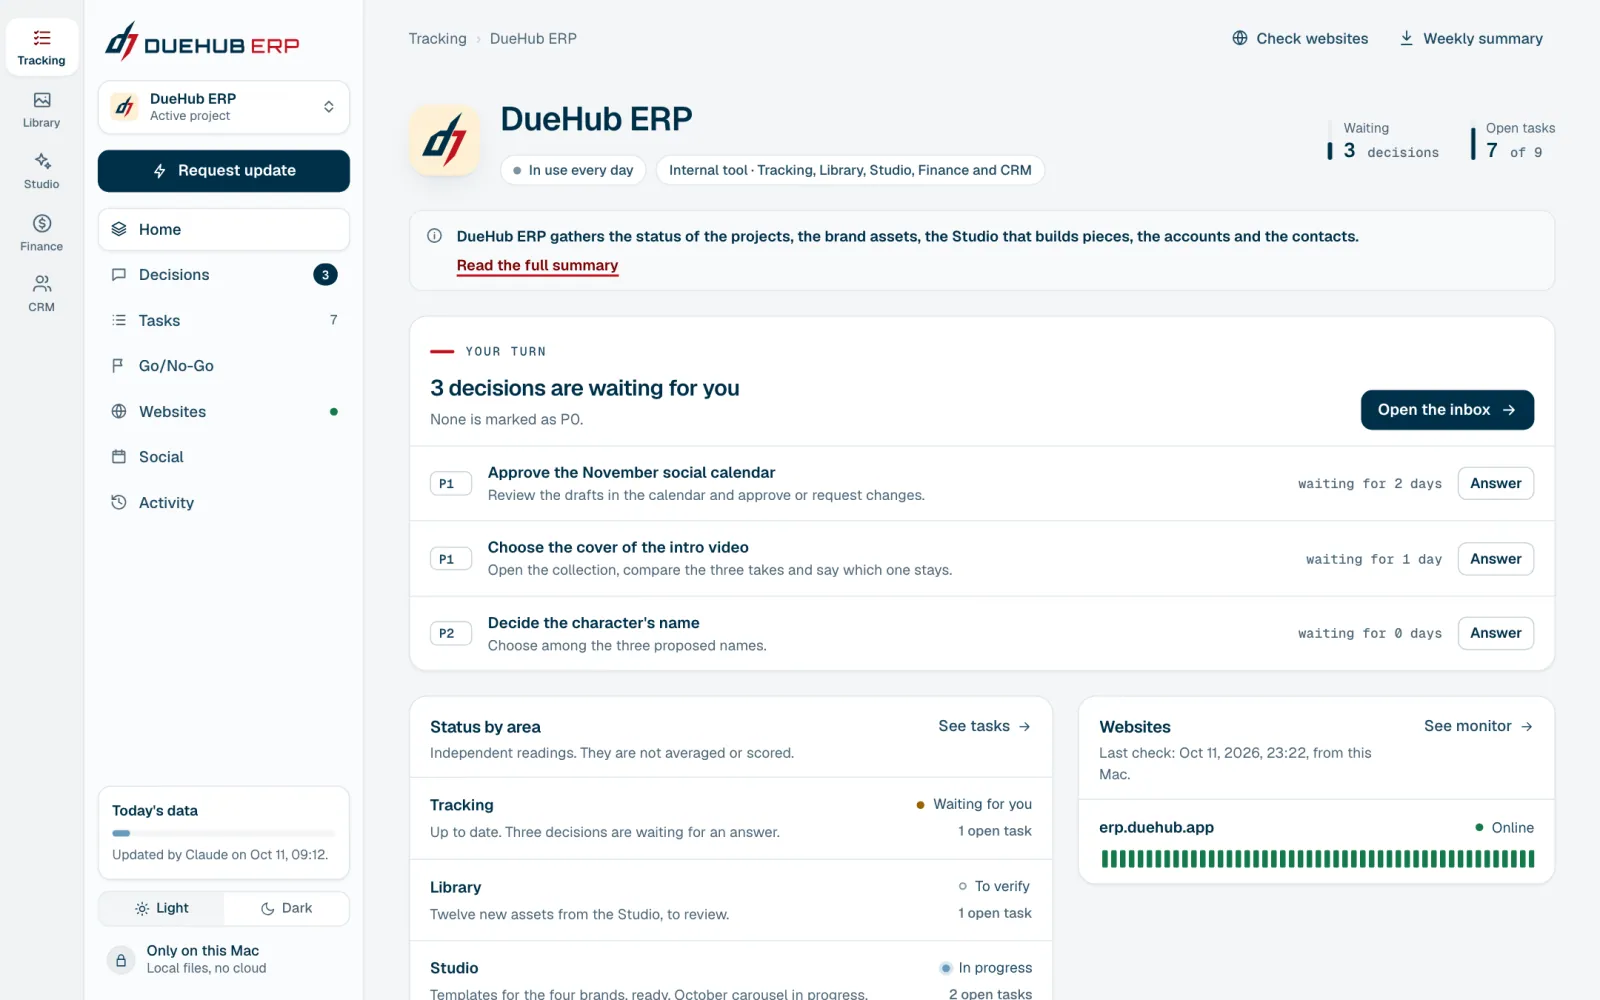Click the globe icon for Websites in sidebar
Viewport: 1600px width, 1000px height.
(x=118, y=412)
